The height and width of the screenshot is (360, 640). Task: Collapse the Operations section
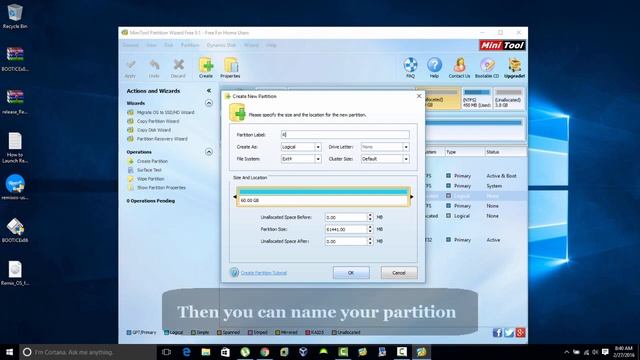209,152
